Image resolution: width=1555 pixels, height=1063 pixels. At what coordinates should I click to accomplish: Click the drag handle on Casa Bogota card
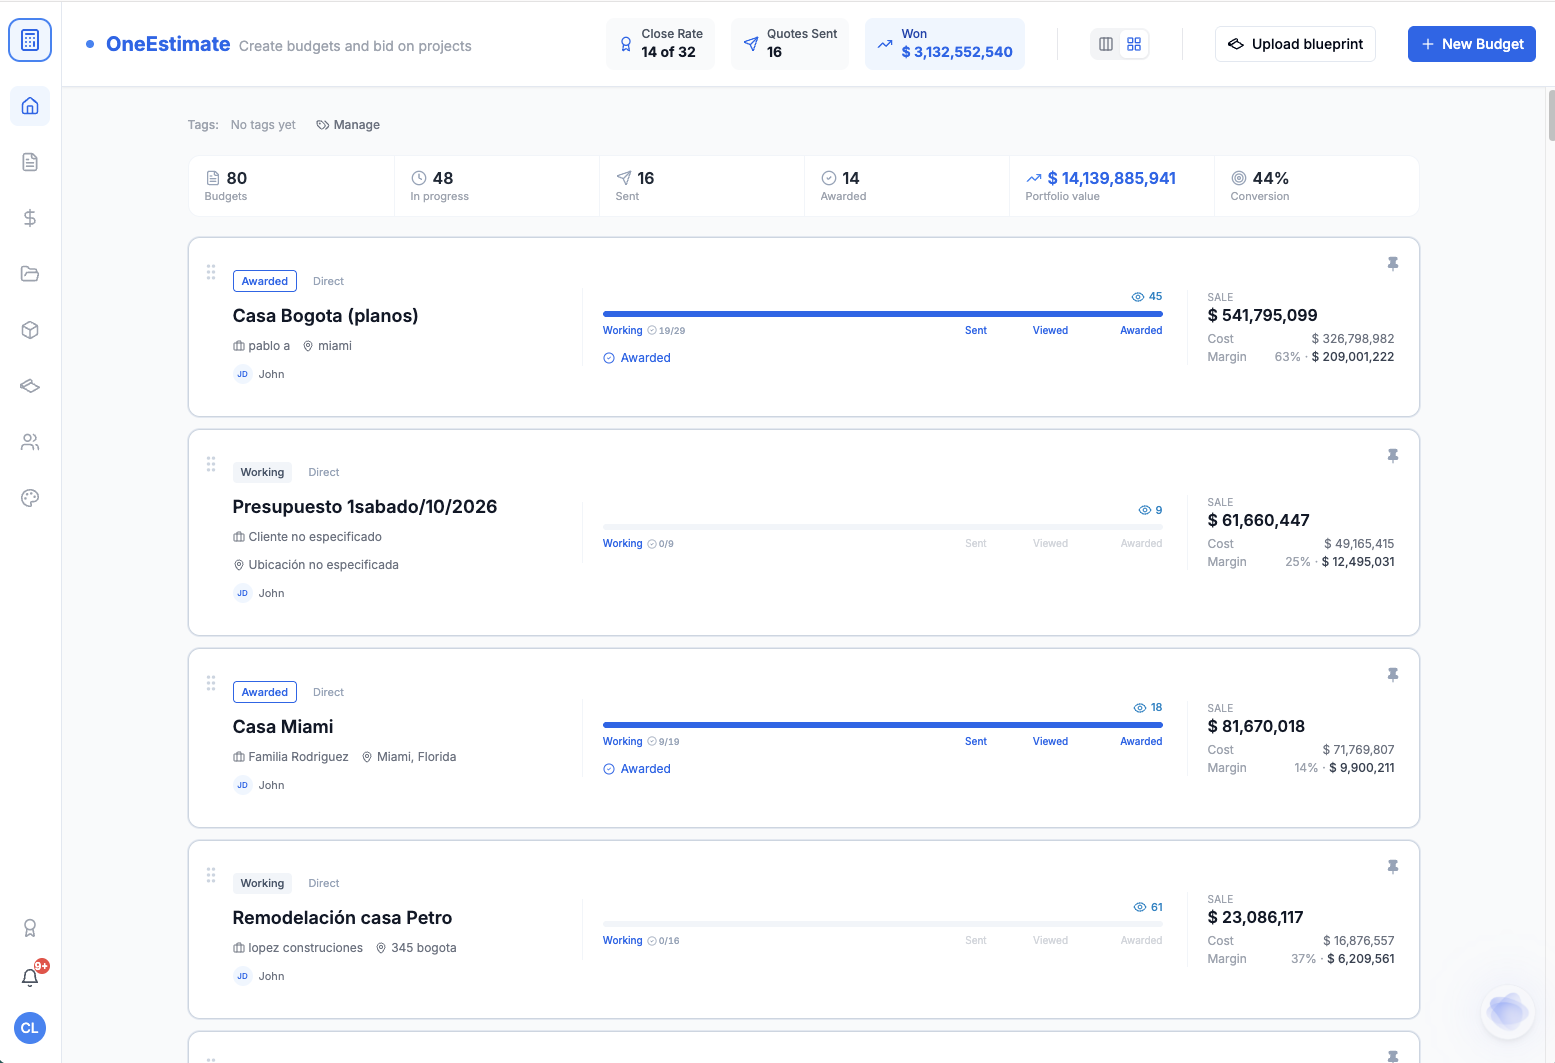[211, 272]
